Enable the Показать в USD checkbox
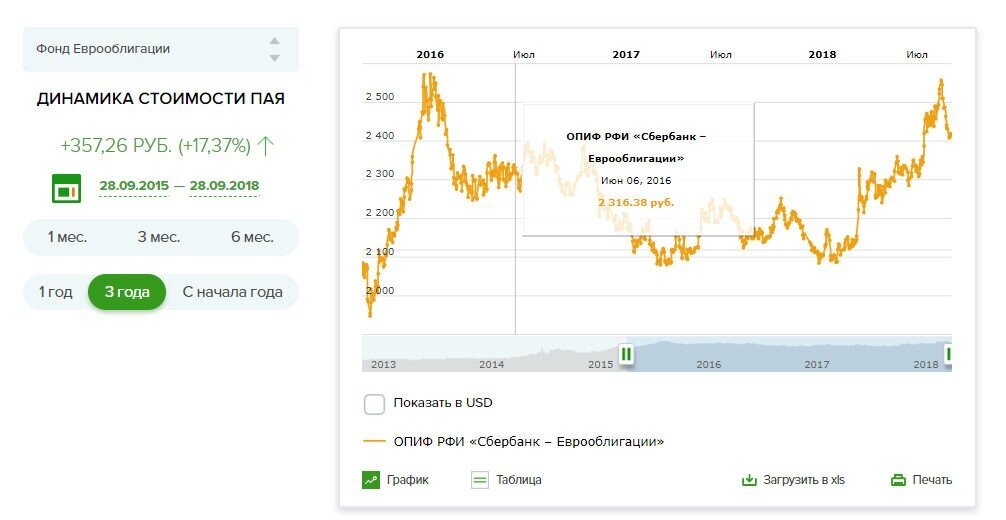 click(x=375, y=404)
